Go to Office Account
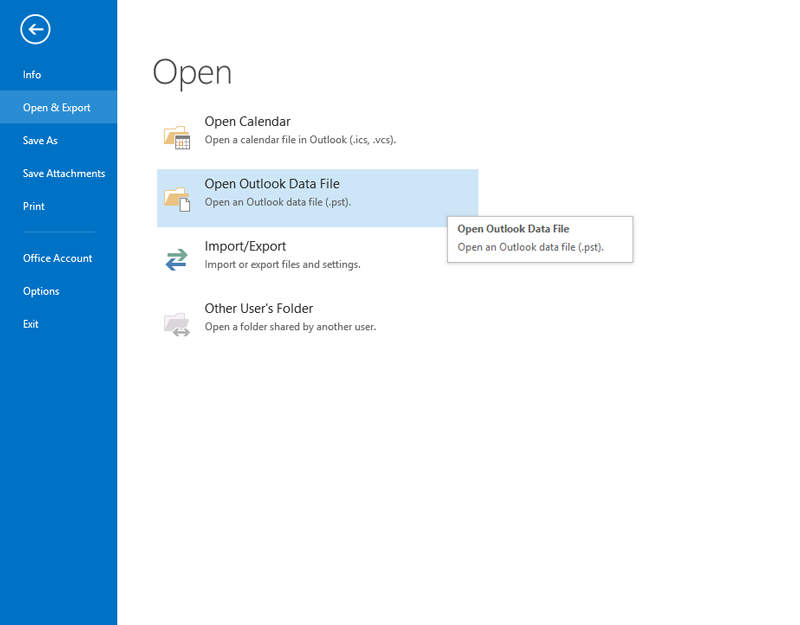This screenshot has width=800, height=625. [x=58, y=258]
